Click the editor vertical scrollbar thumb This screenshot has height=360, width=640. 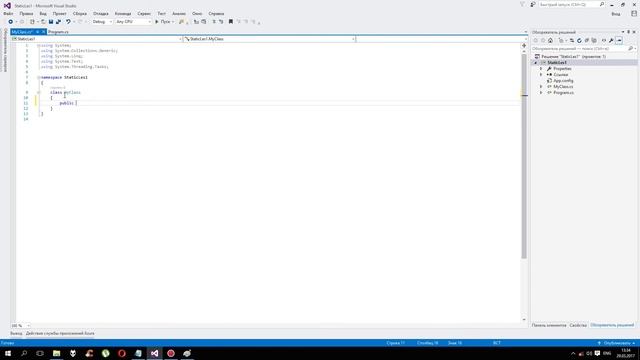point(524,156)
